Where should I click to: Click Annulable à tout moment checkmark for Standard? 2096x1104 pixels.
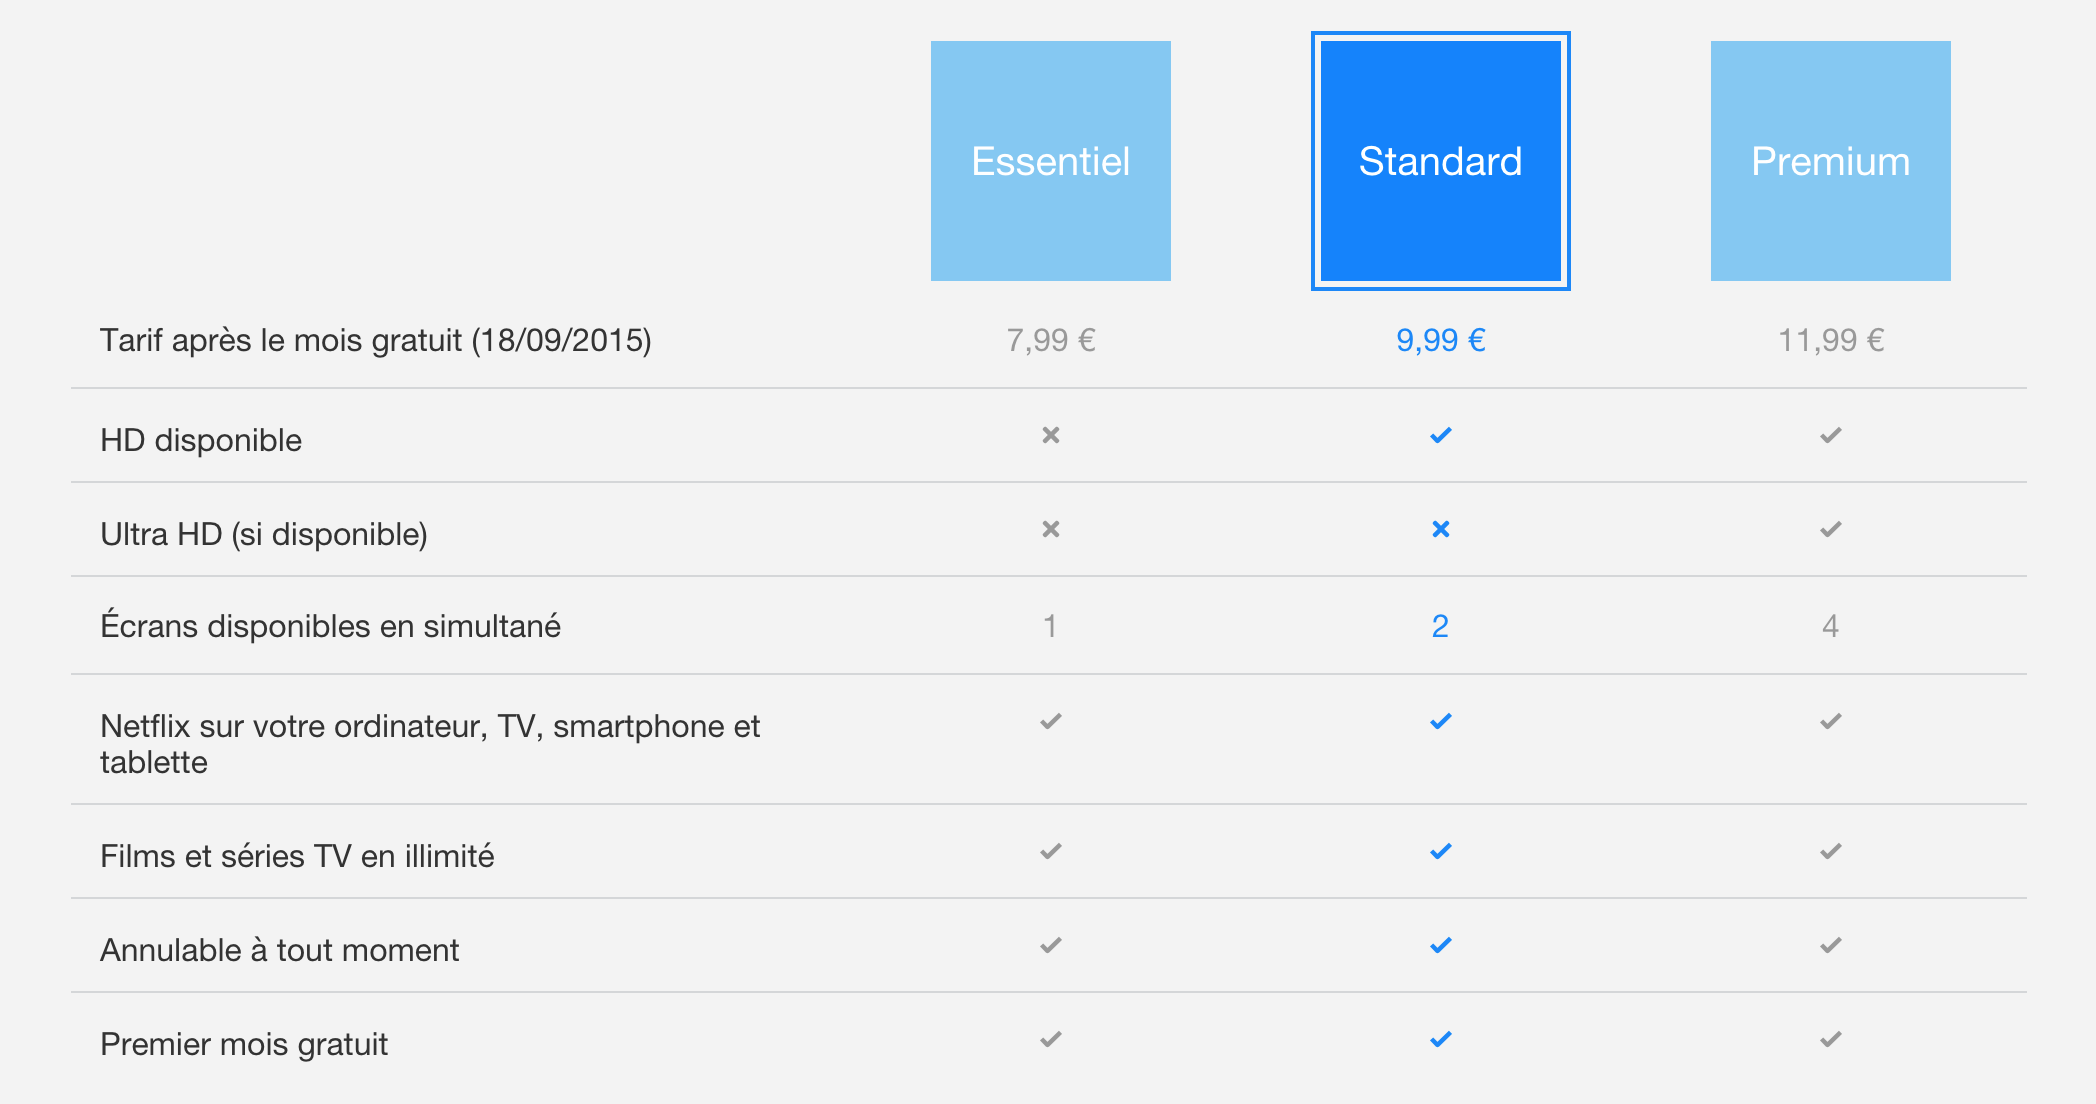tap(1440, 945)
